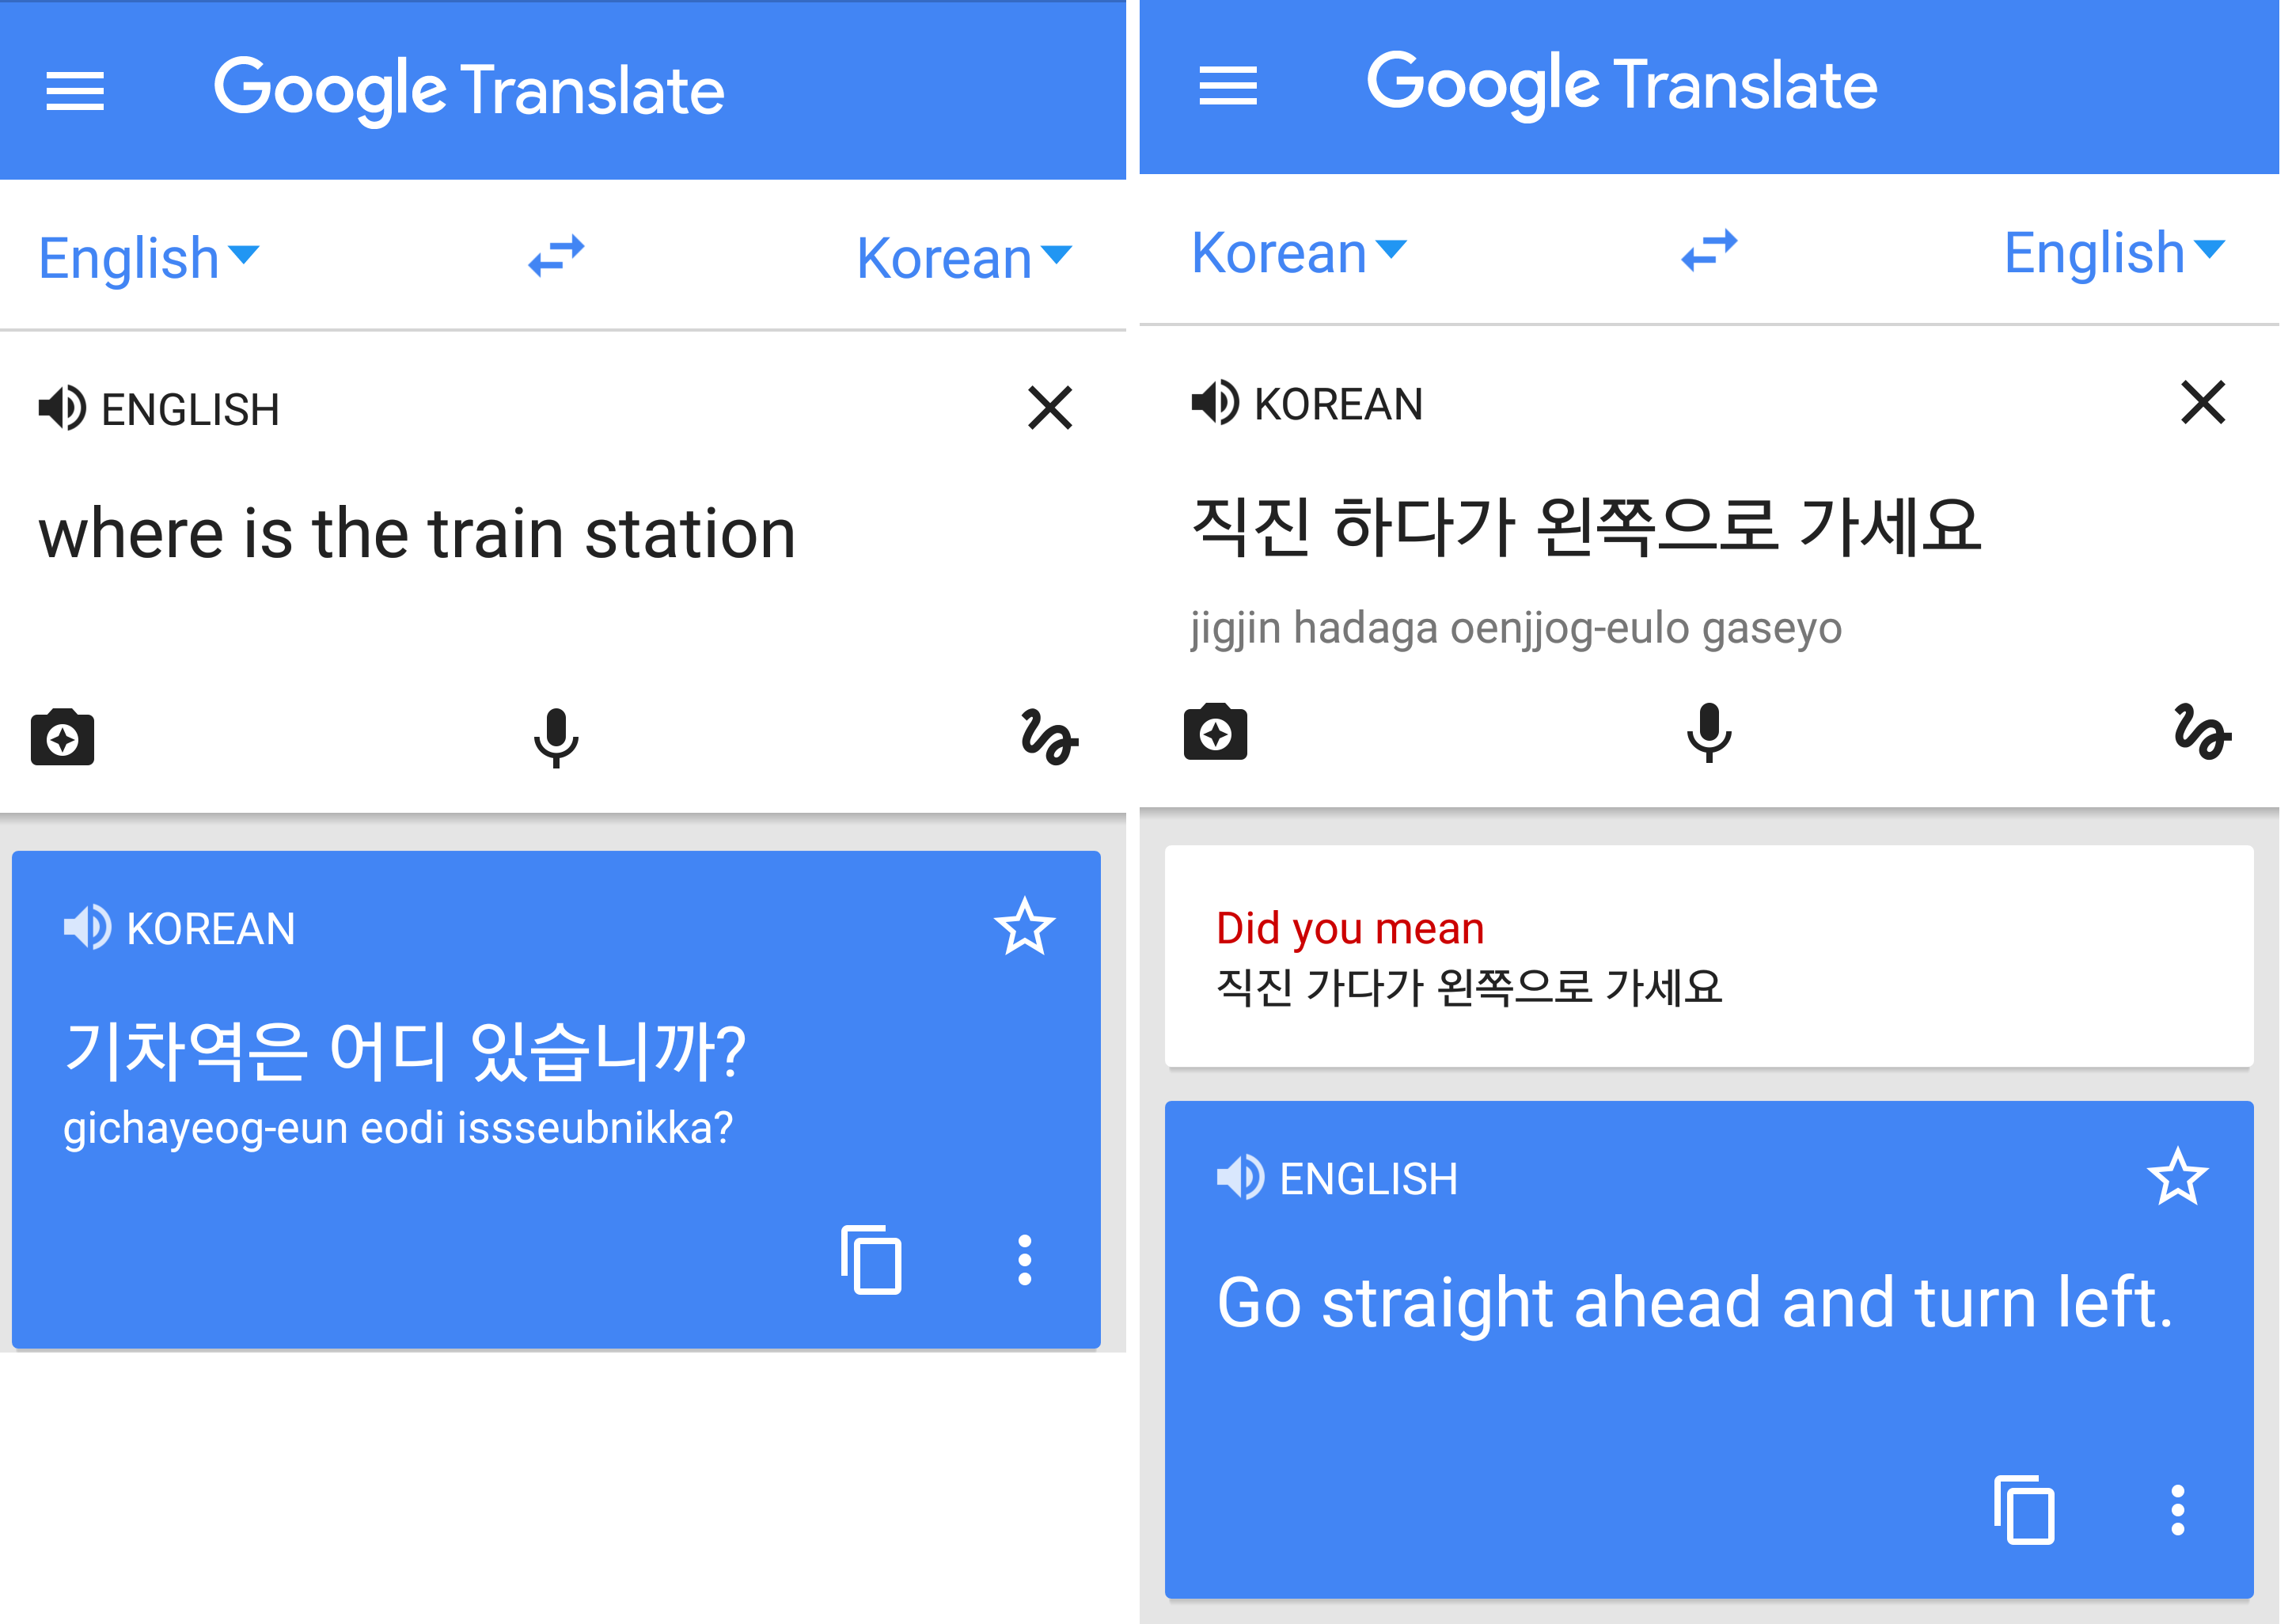Viewport: 2292px width, 1624px height.
Task: Open more options on the English translation card
Action: point(2176,1510)
